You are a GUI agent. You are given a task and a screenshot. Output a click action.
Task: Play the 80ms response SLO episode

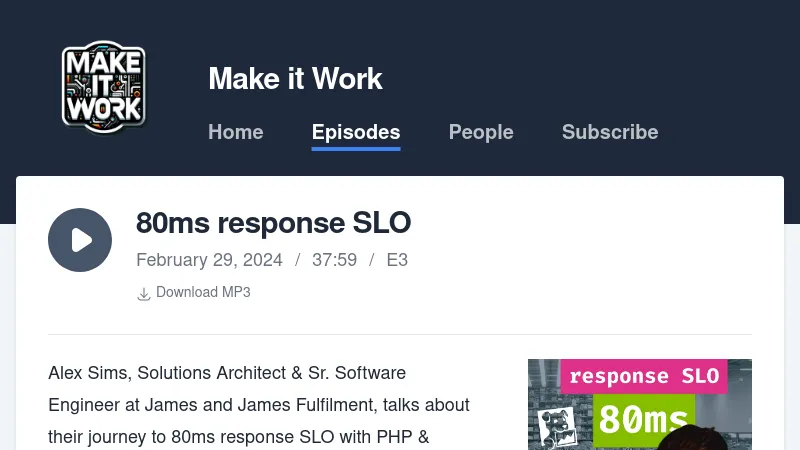click(x=80, y=240)
